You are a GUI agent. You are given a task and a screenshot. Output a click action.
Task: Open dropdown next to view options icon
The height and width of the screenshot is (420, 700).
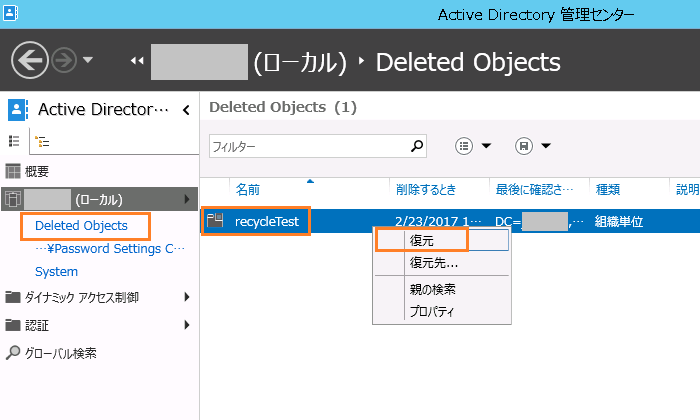[x=486, y=146]
